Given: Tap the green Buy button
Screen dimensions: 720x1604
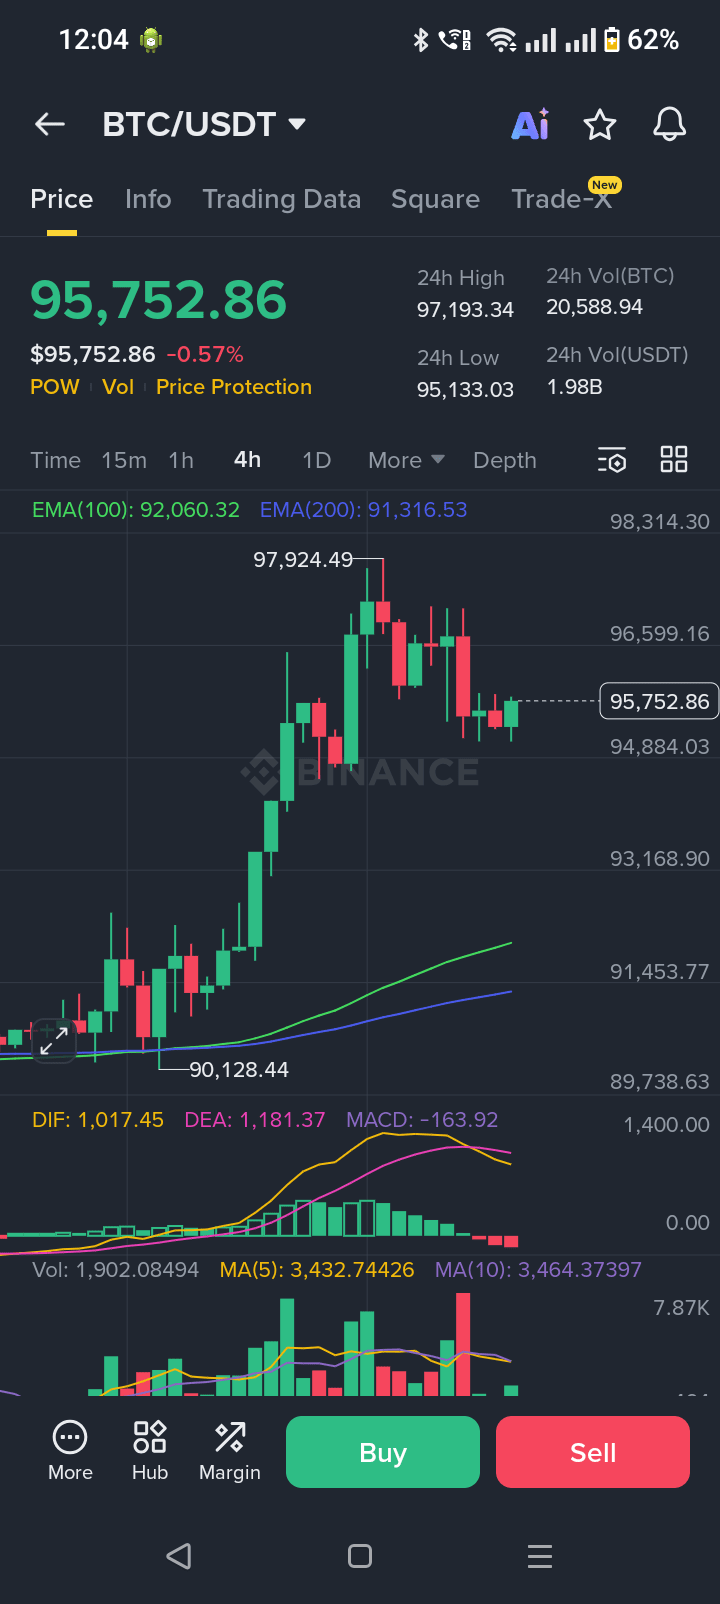Looking at the screenshot, I should tap(383, 1452).
